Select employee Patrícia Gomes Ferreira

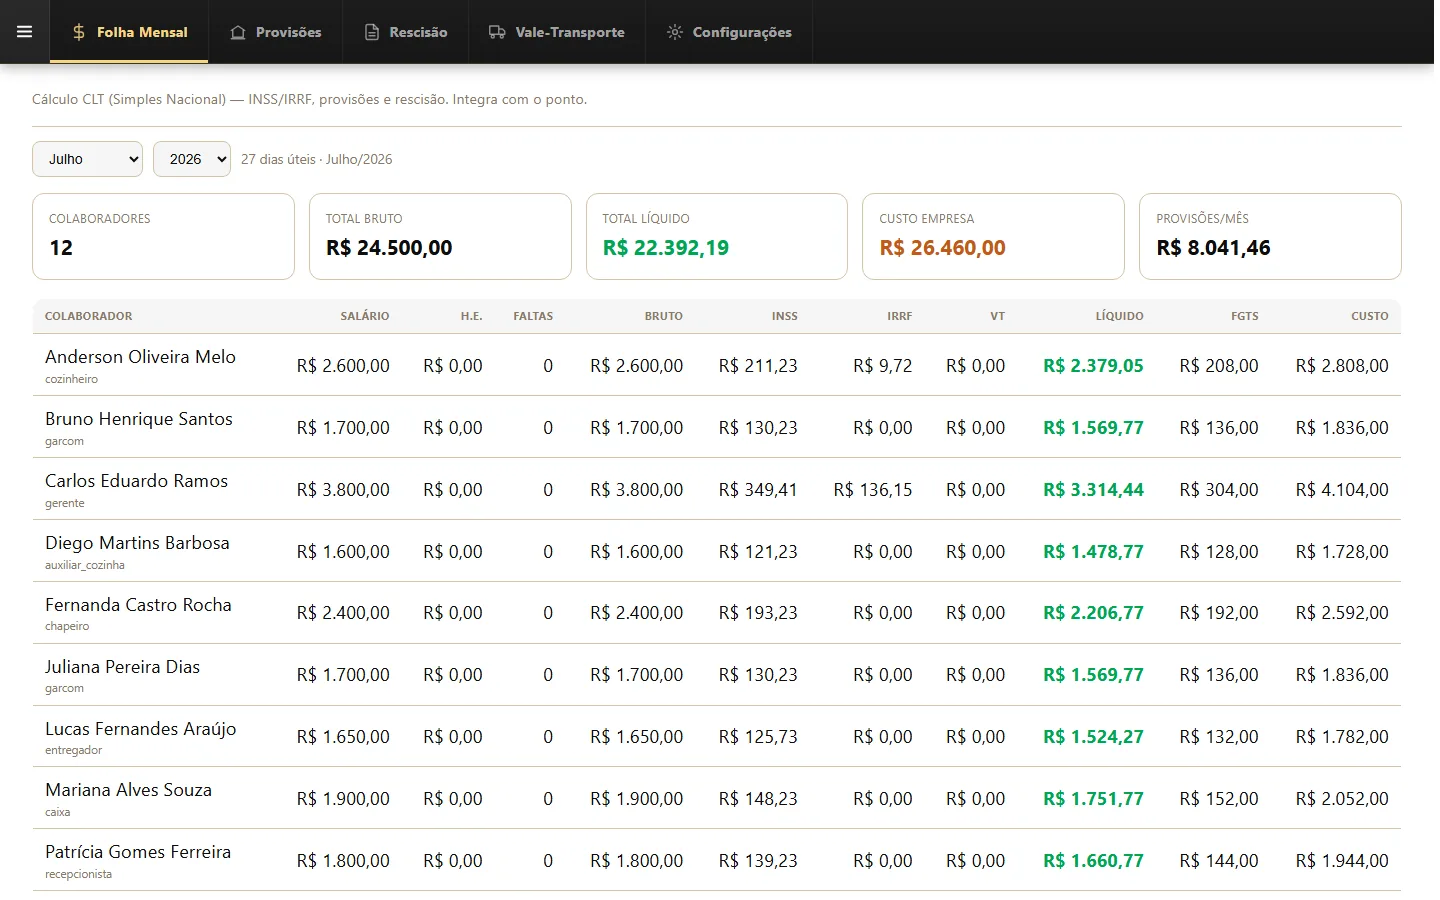(x=138, y=852)
